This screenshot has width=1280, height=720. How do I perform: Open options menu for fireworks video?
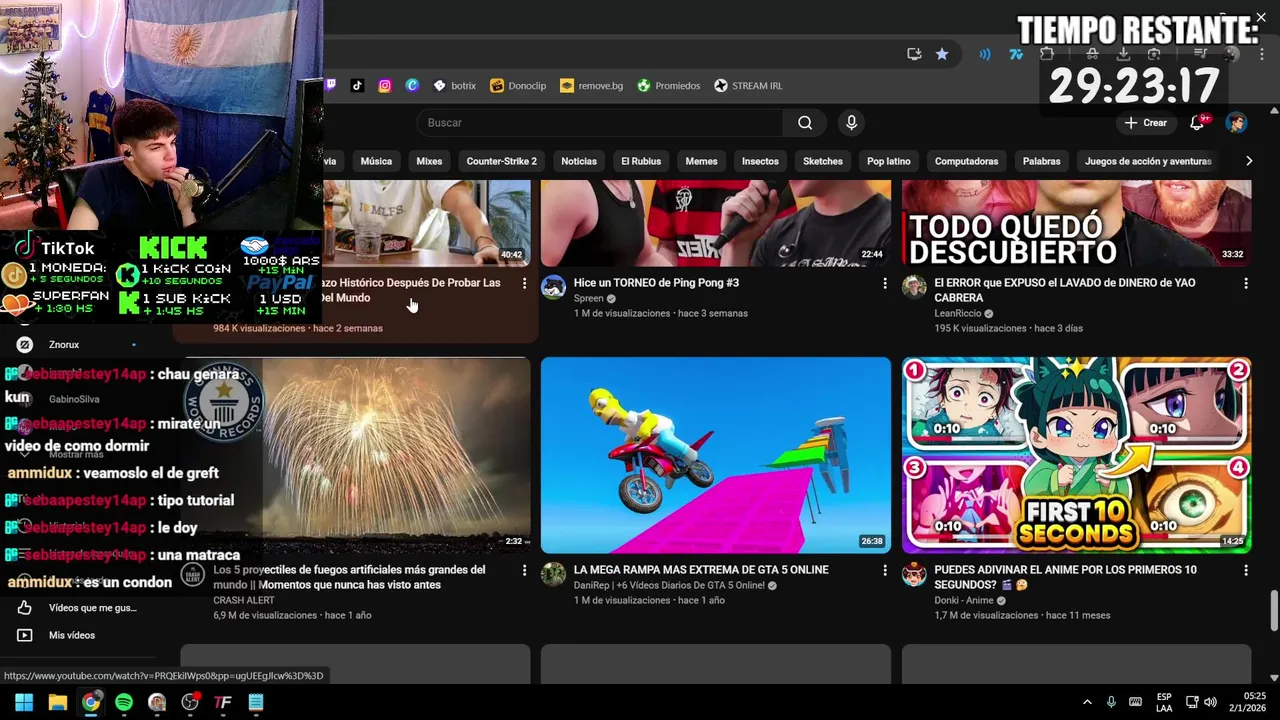click(524, 571)
